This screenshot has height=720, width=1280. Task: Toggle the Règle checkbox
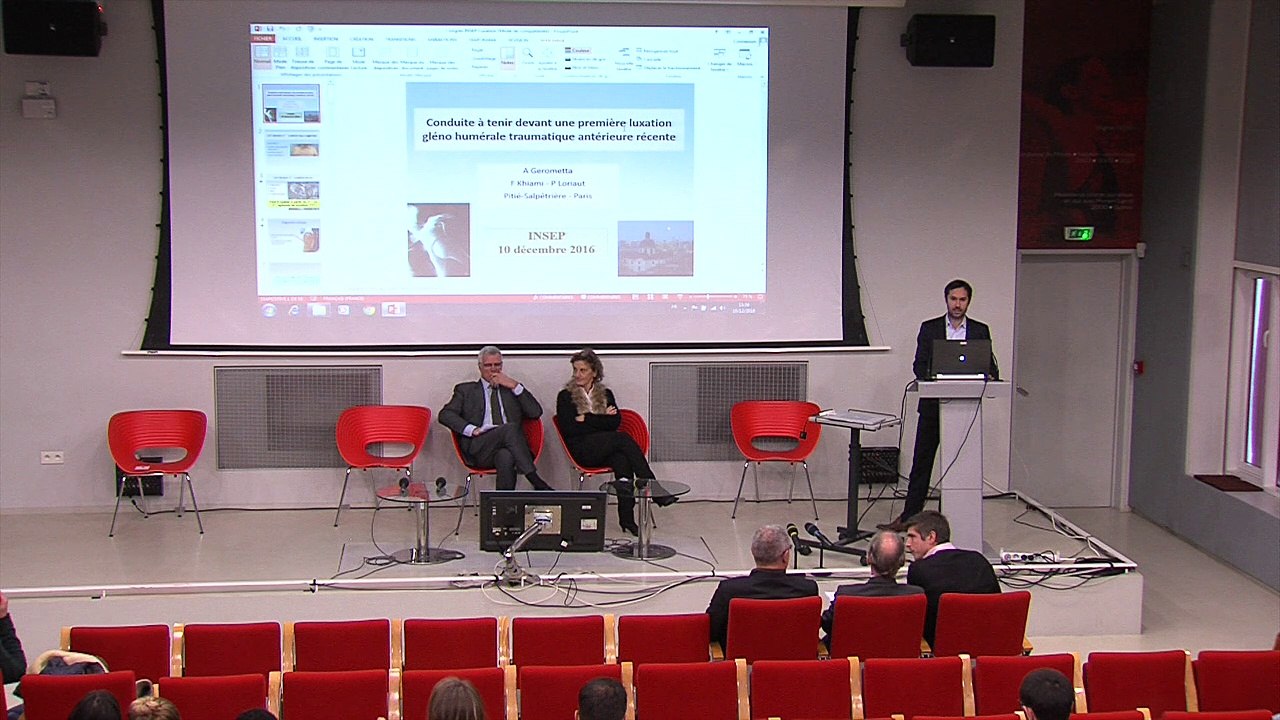[x=477, y=49]
